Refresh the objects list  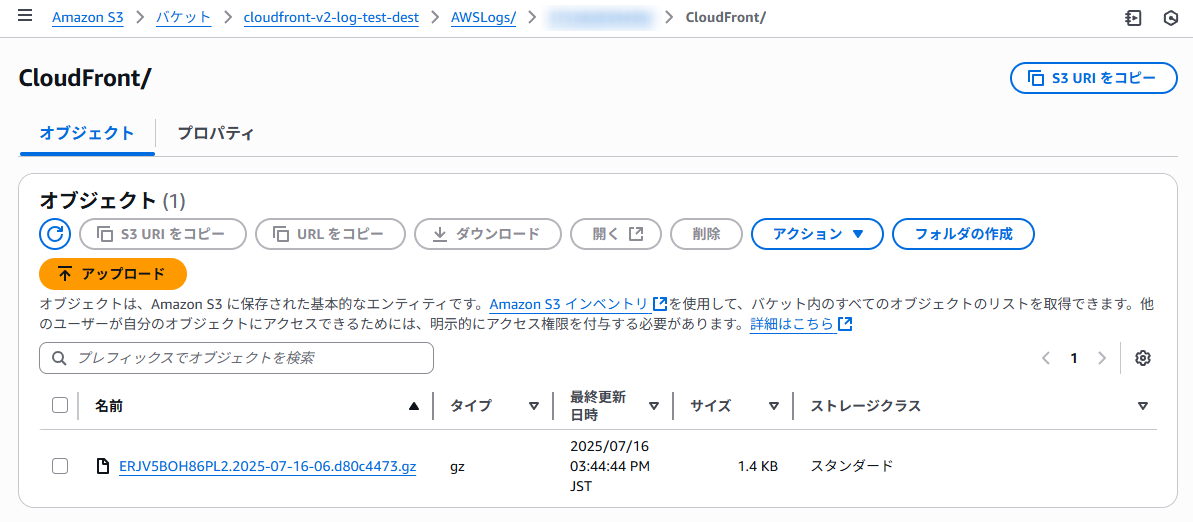[x=55, y=234]
